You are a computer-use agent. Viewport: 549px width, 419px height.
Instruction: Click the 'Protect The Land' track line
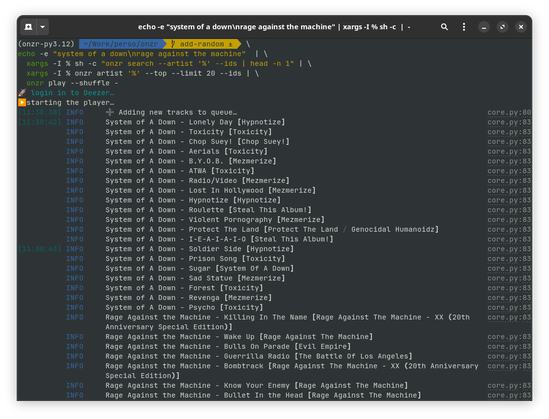point(272,230)
